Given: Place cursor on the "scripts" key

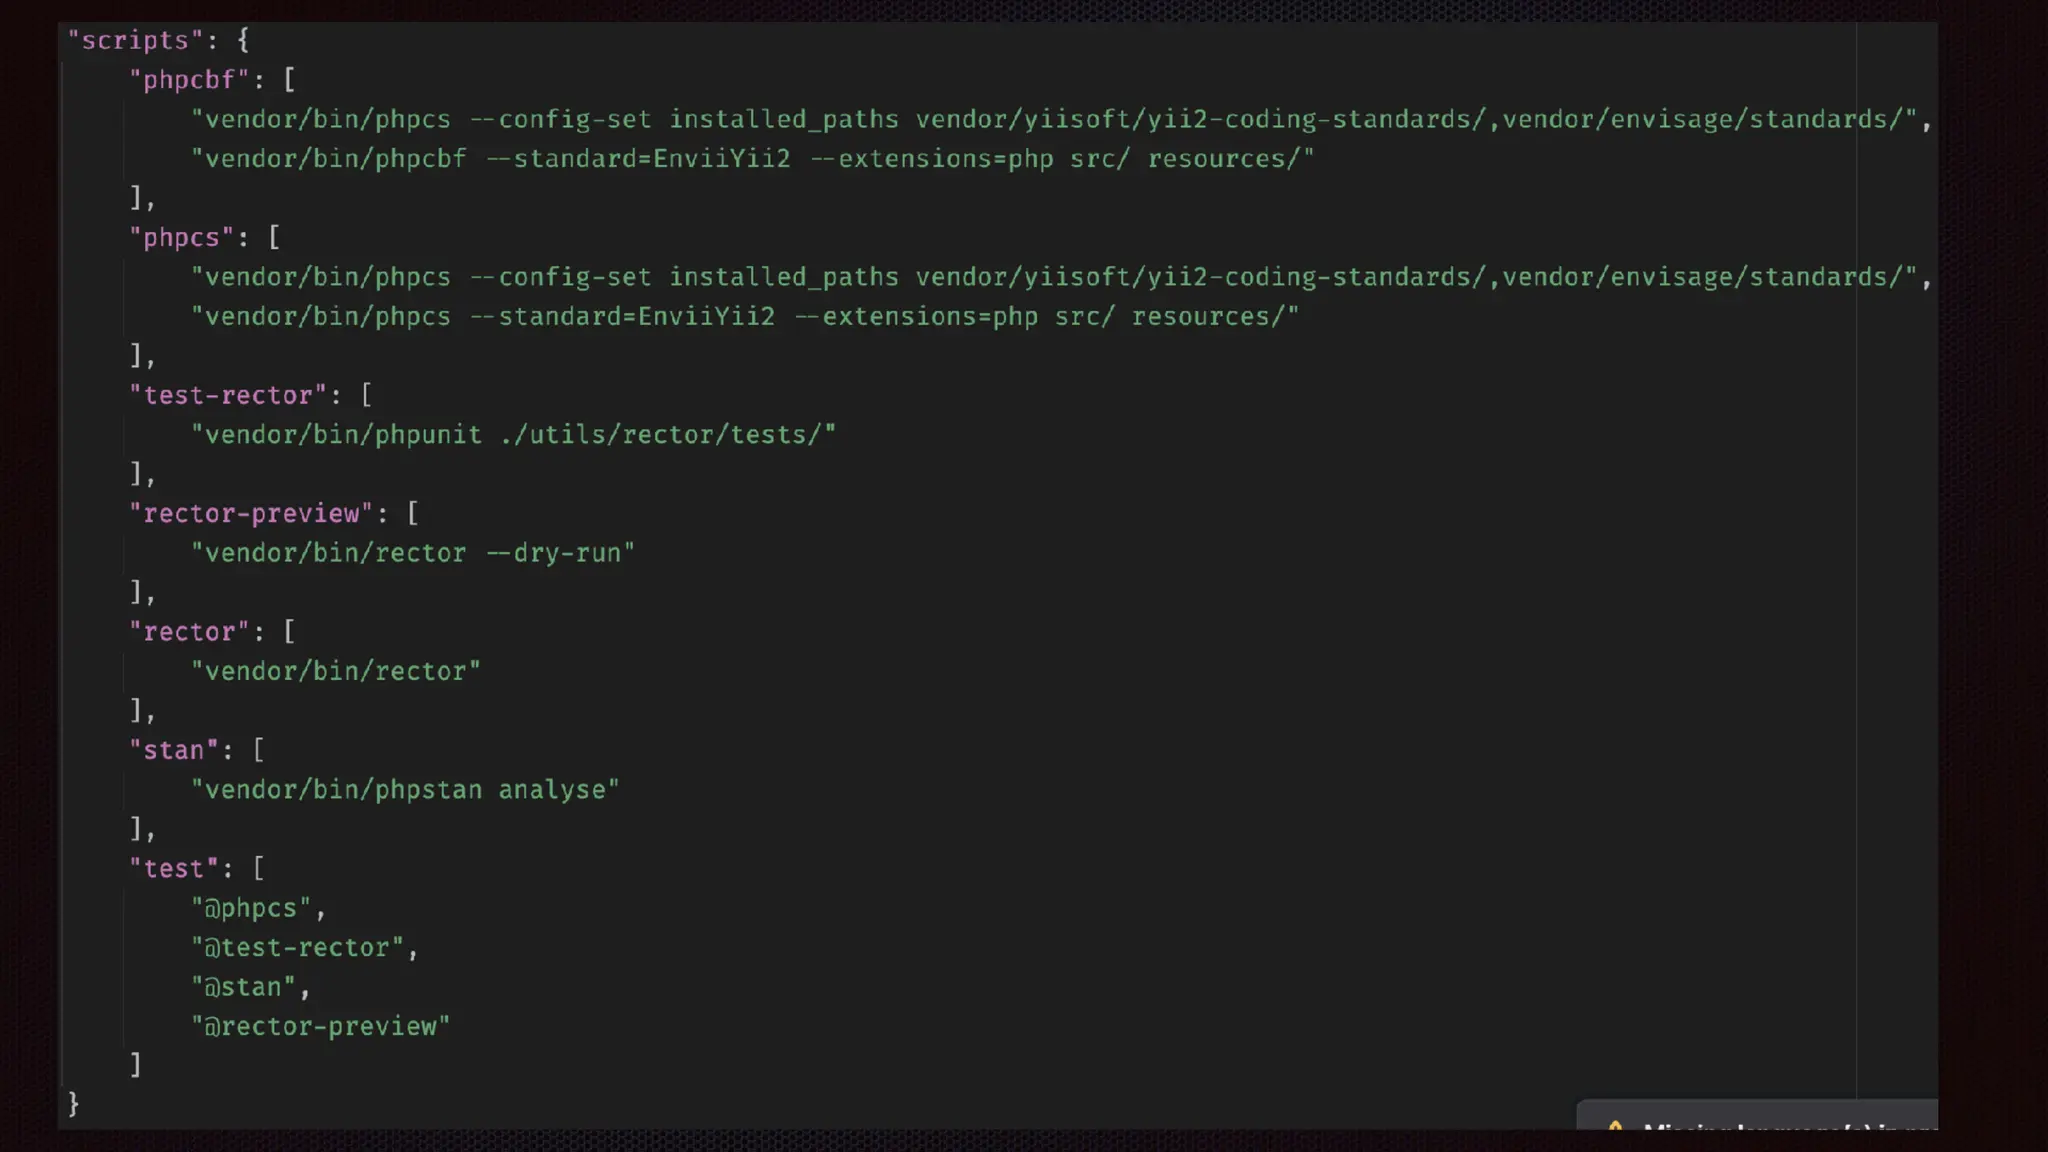Looking at the screenshot, I should tap(135, 40).
